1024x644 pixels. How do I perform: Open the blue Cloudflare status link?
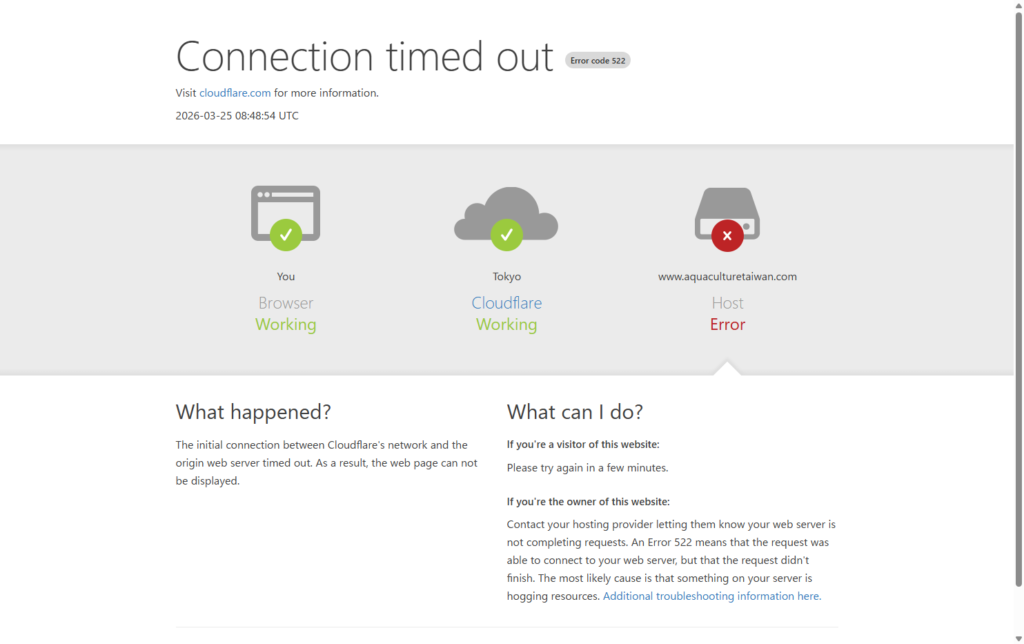(506, 303)
